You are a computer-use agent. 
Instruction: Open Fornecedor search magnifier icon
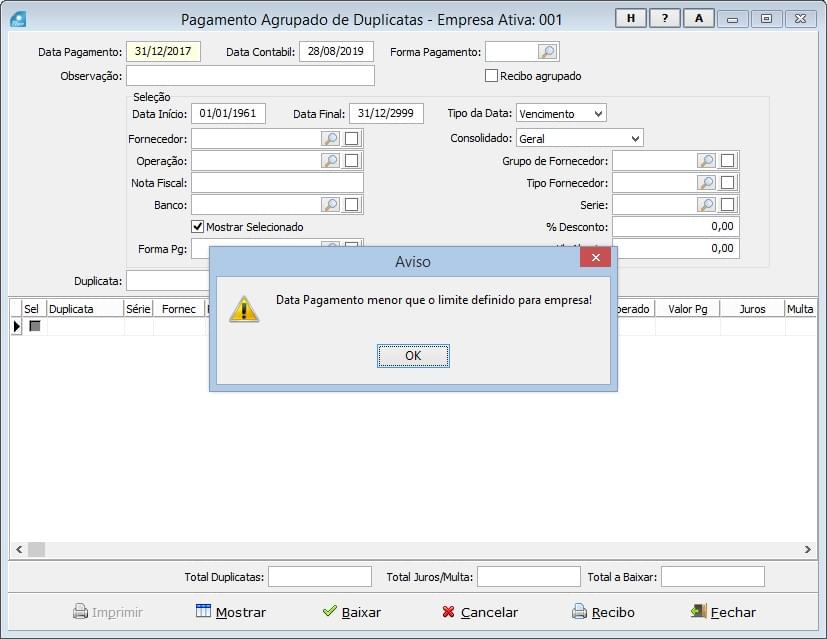tap(330, 139)
